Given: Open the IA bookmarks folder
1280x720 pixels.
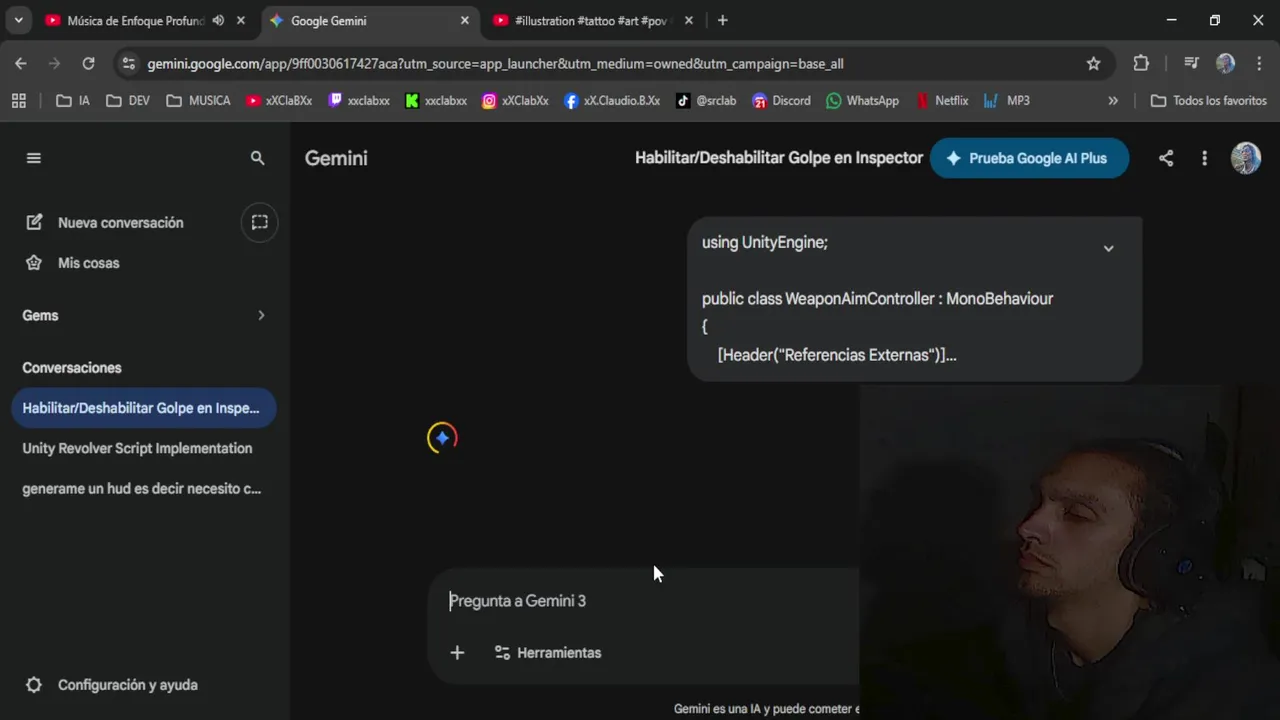Looking at the screenshot, I should coord(73,100).
